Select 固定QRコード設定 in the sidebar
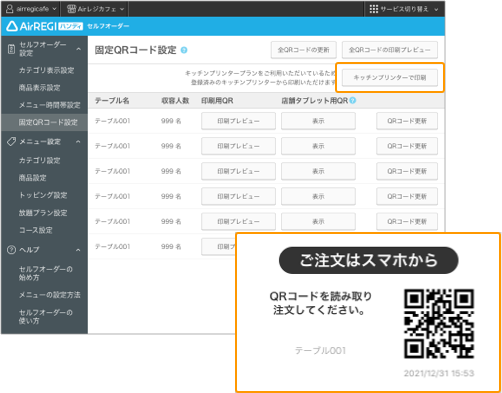This screenshot has height=393, width=502. pyautogui.click(x=44, y=122)
